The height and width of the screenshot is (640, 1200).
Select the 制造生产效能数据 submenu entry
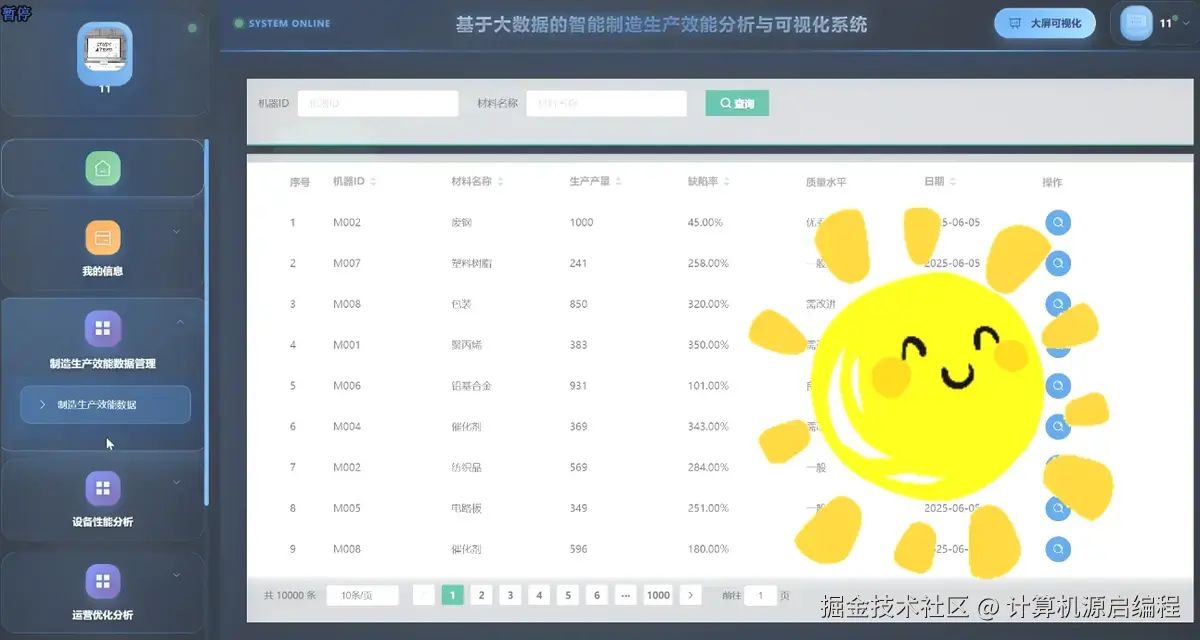point(110,405)
